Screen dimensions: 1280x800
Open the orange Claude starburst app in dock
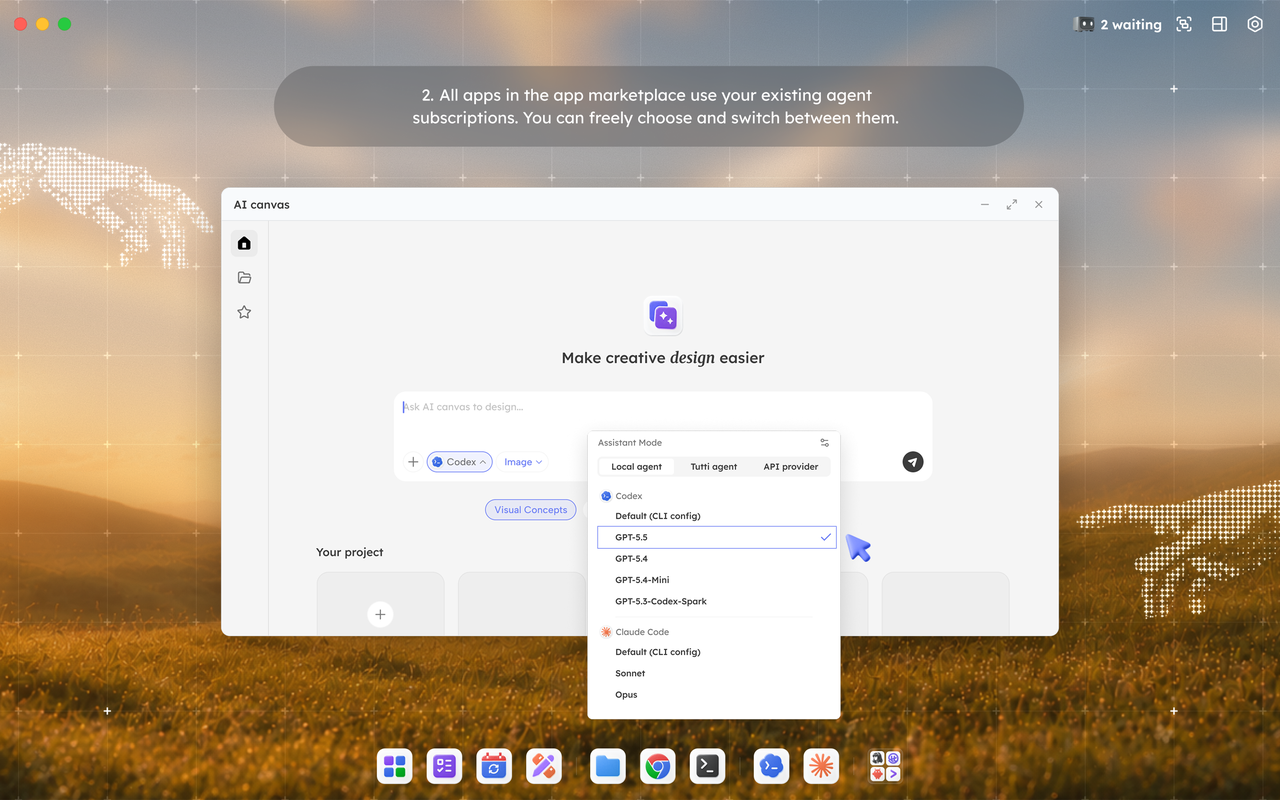tap(822, 767)
